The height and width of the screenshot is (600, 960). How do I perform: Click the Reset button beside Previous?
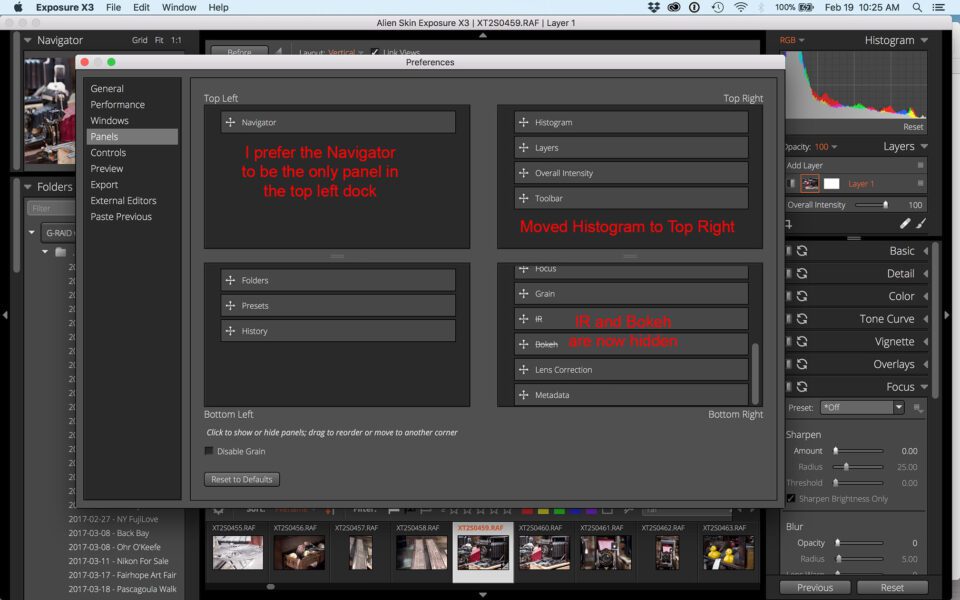(x=892, y=588)
